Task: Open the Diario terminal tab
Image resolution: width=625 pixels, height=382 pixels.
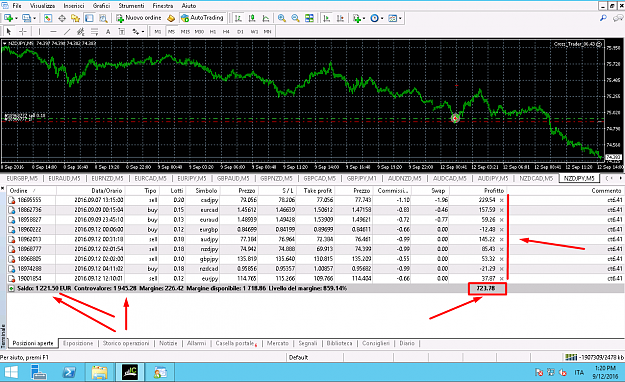Action: click(x=407, y=343)
